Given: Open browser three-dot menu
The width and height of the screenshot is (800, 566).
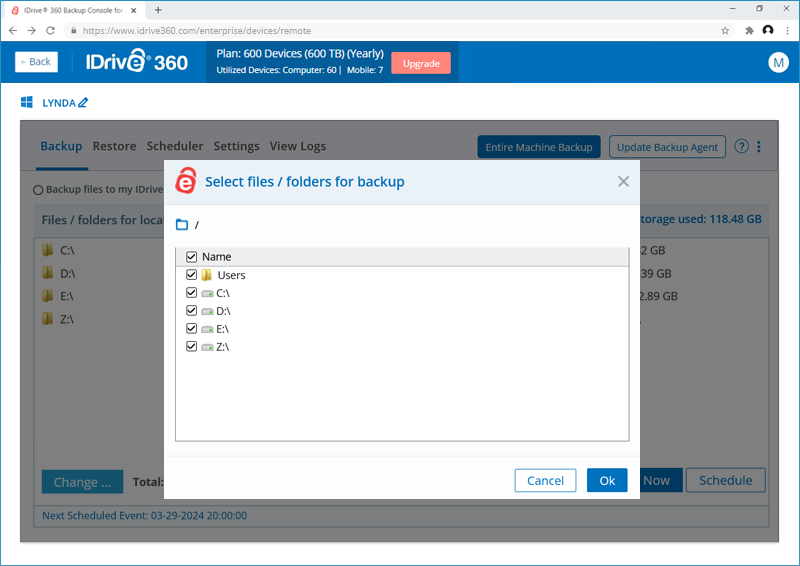Looking at the screenshot, I should [788, 31].
